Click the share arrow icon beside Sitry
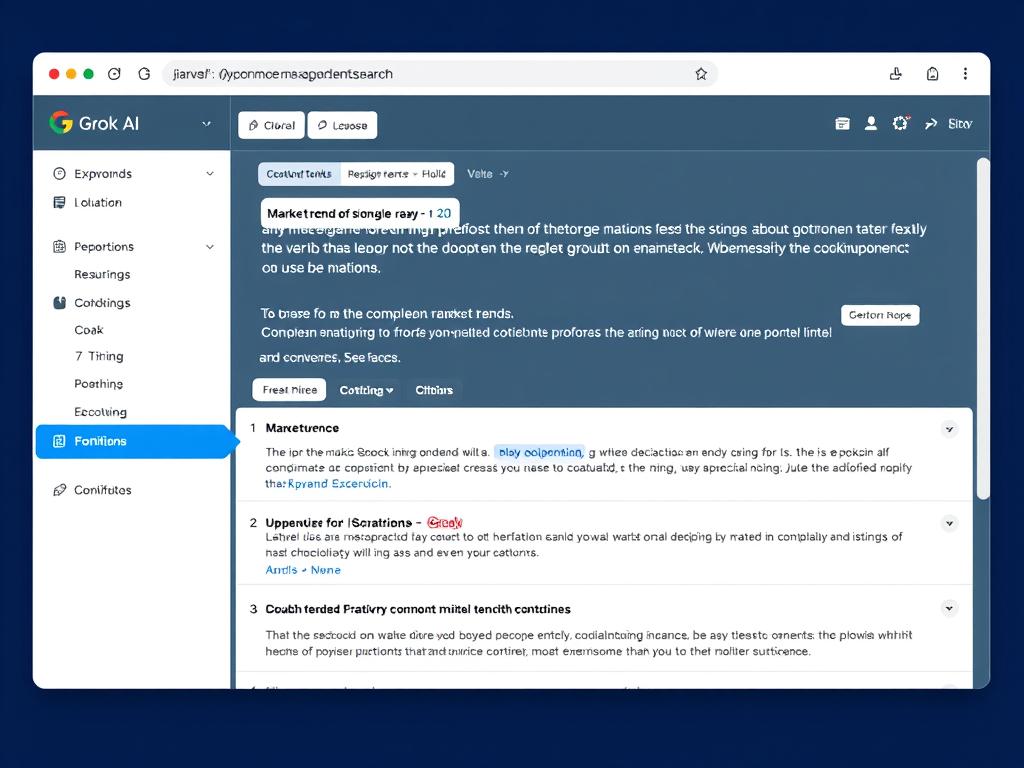The height and width of the screenshot is (768, 1024). [x=931, y=123]
